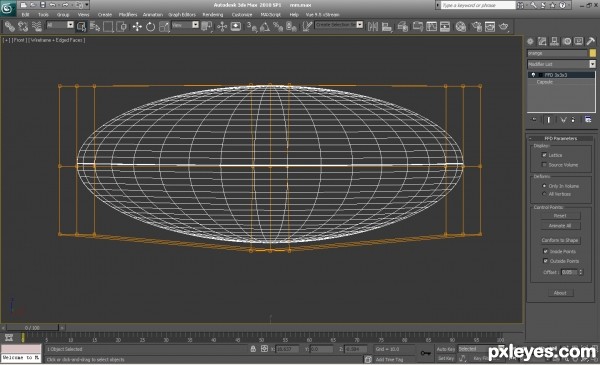This screenshot has width=600, height=365.
Task: Collapse the FFD Parameters rollout
Action: click(x=561, y=138)
